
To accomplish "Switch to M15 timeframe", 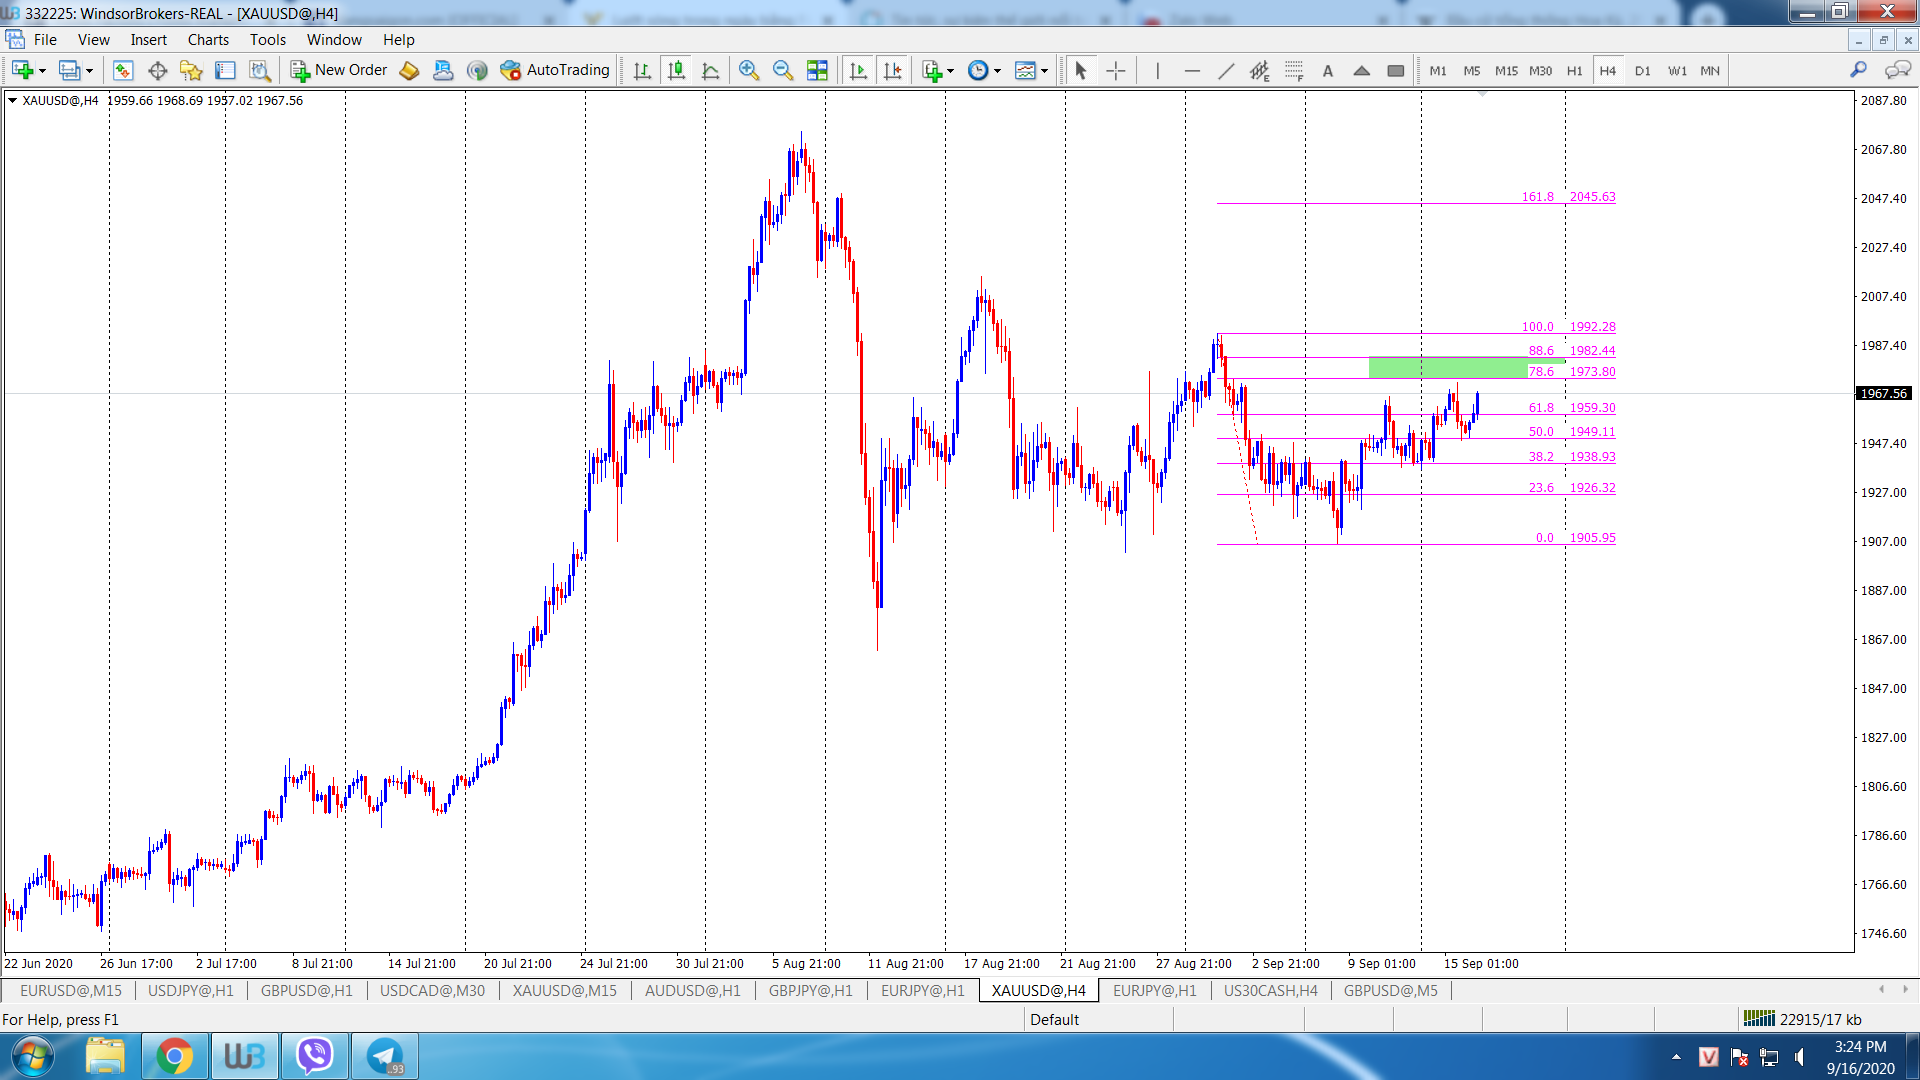I will 1506,70.
